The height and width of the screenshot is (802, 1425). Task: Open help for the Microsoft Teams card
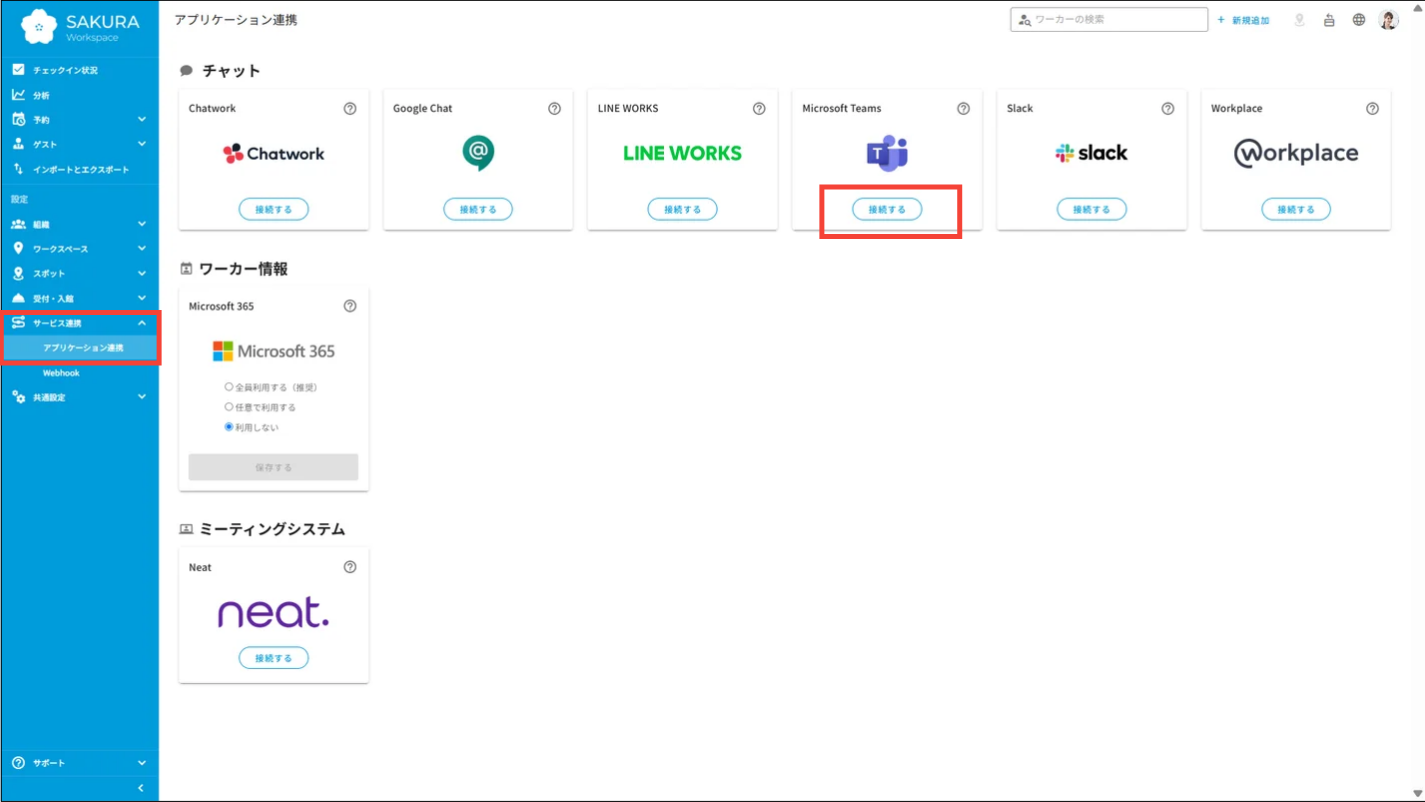(963, 108)
